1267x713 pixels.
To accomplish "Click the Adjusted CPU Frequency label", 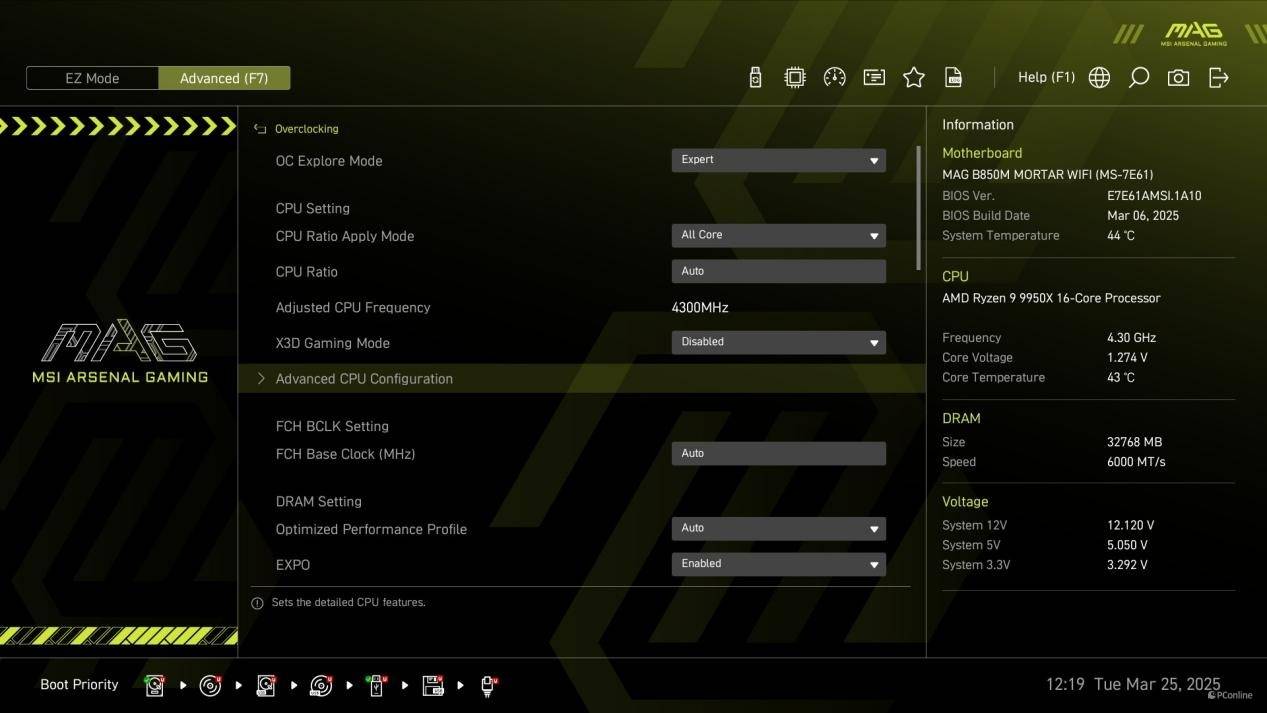I will pyautogui.click(x=353, y=307).
